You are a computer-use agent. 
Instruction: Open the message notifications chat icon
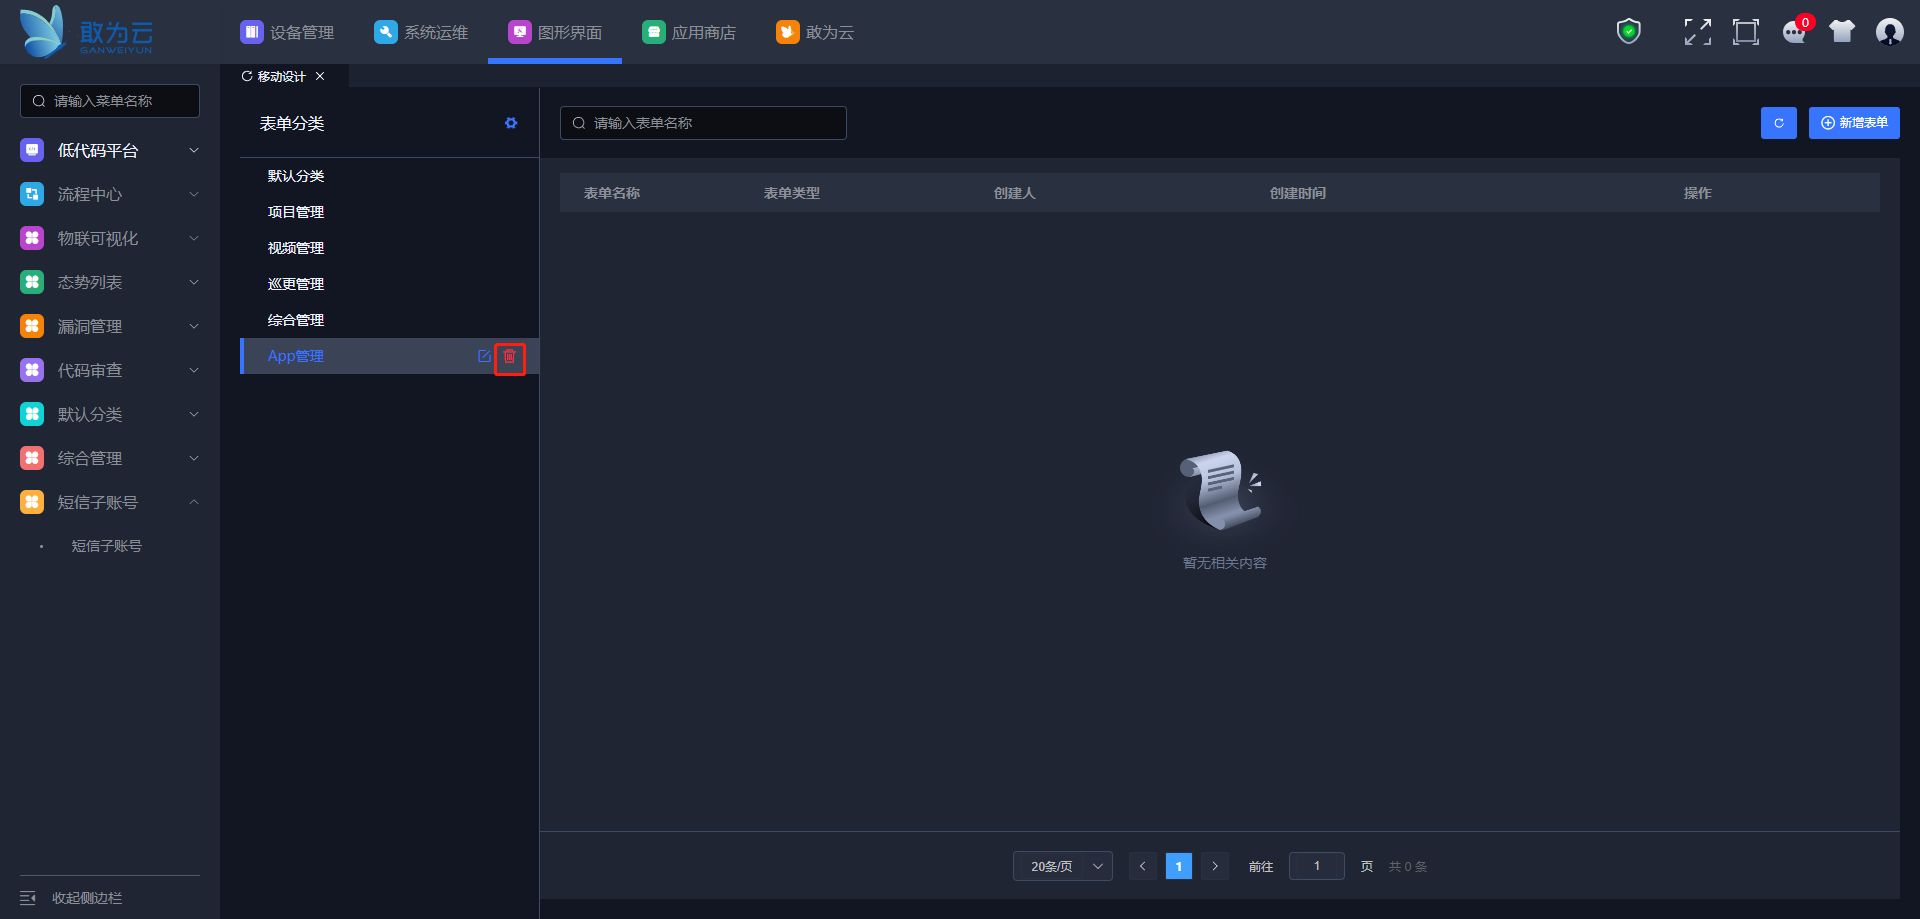coord(1795,32)
